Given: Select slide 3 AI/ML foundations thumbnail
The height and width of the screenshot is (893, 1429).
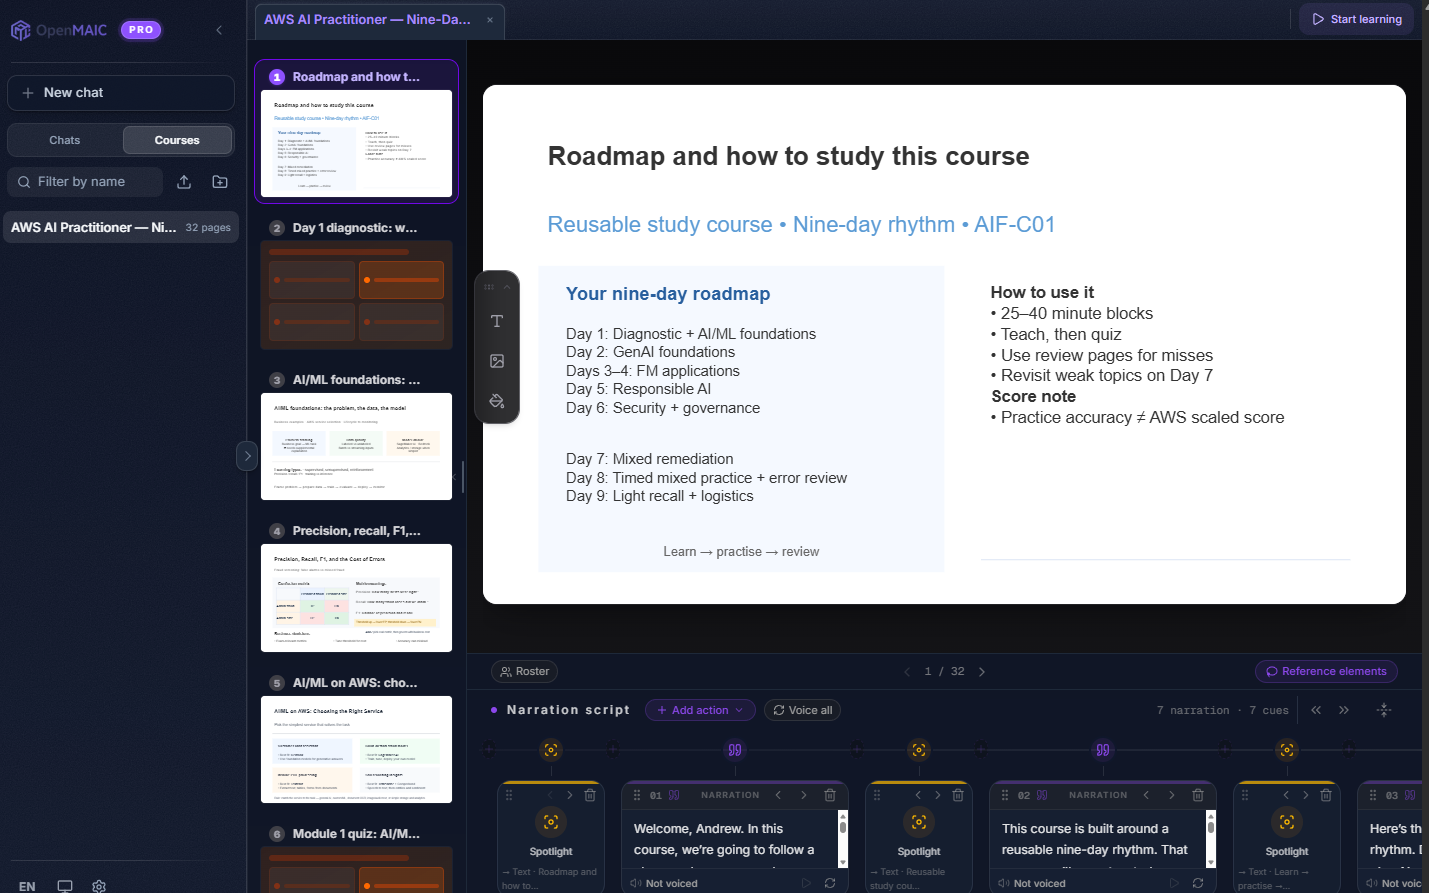Looking at the screenshot, I should [356, 446].
